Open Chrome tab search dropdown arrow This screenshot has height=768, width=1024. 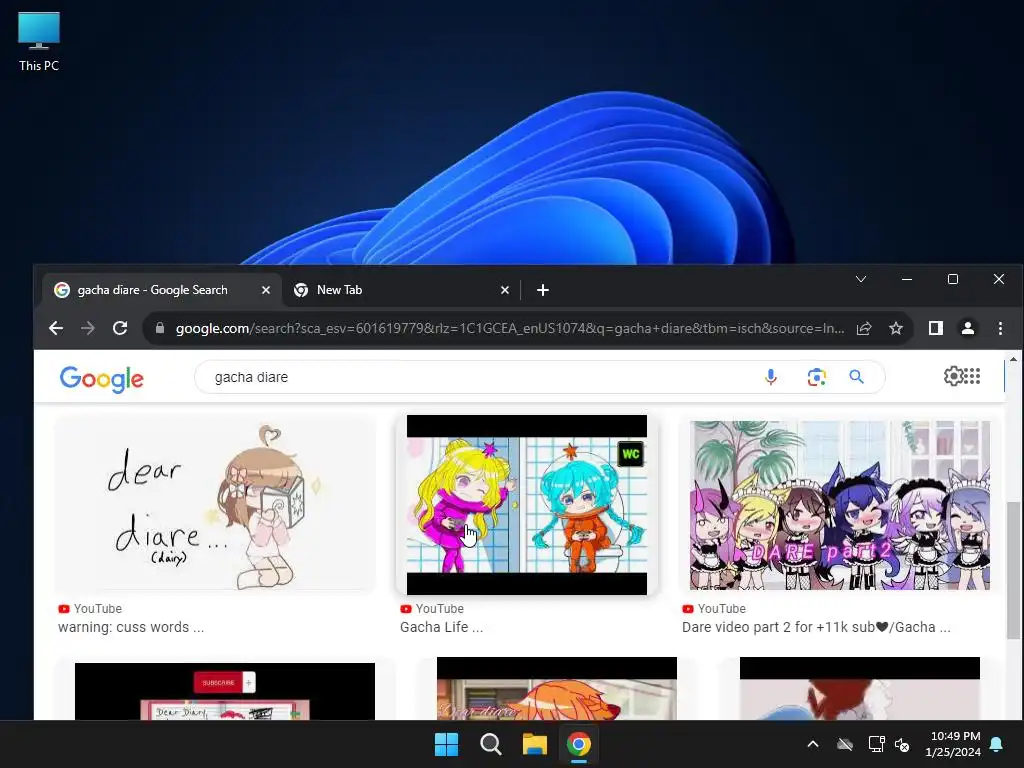click(861, 279)
